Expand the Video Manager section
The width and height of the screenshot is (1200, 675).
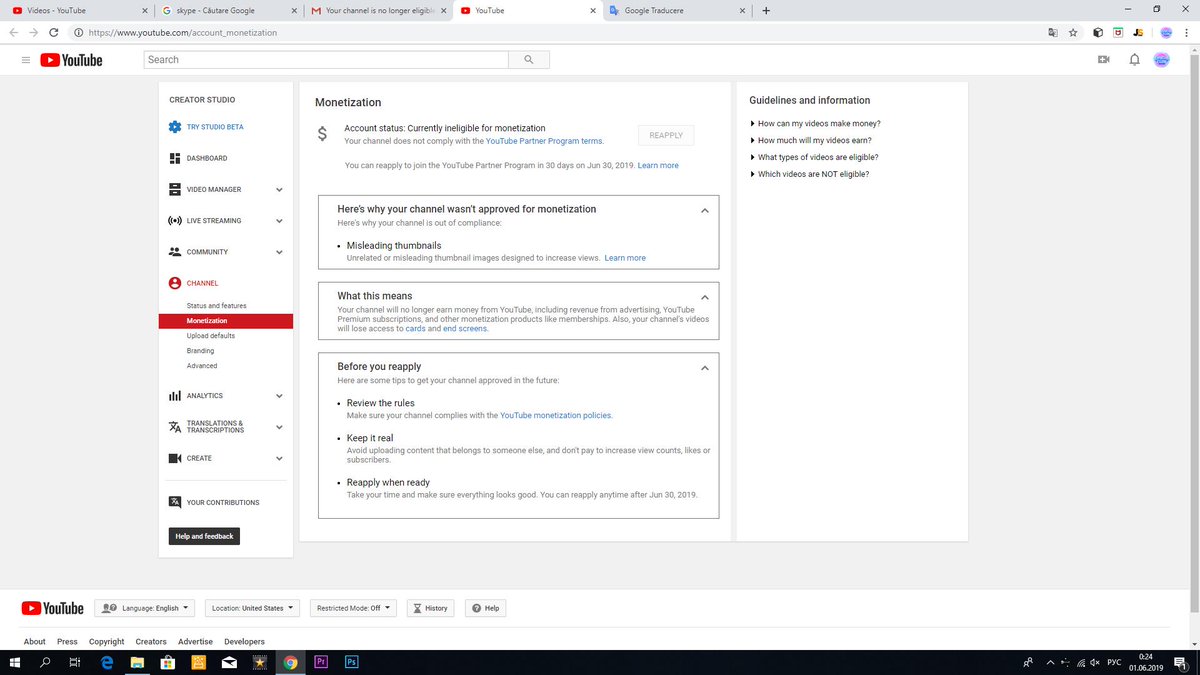click(279, 190)
